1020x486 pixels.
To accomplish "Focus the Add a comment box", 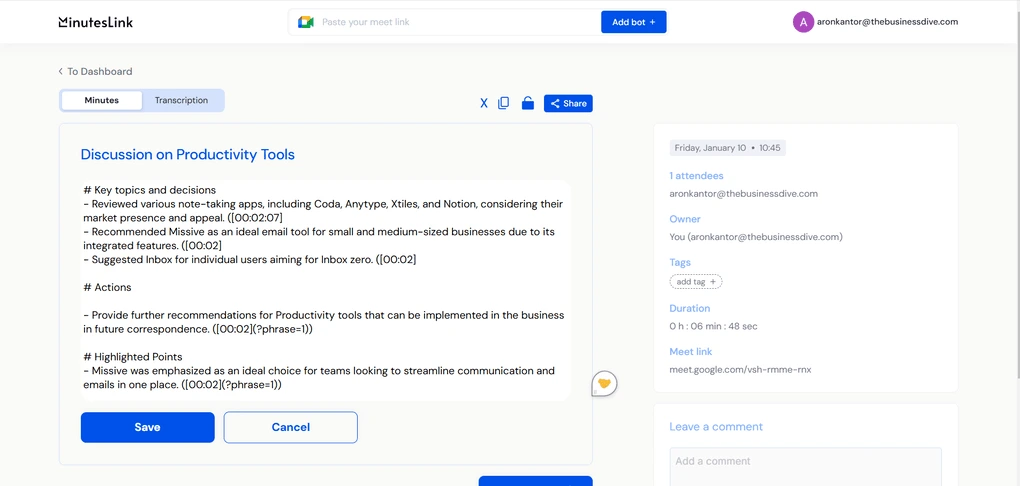I will coord(805,466).
